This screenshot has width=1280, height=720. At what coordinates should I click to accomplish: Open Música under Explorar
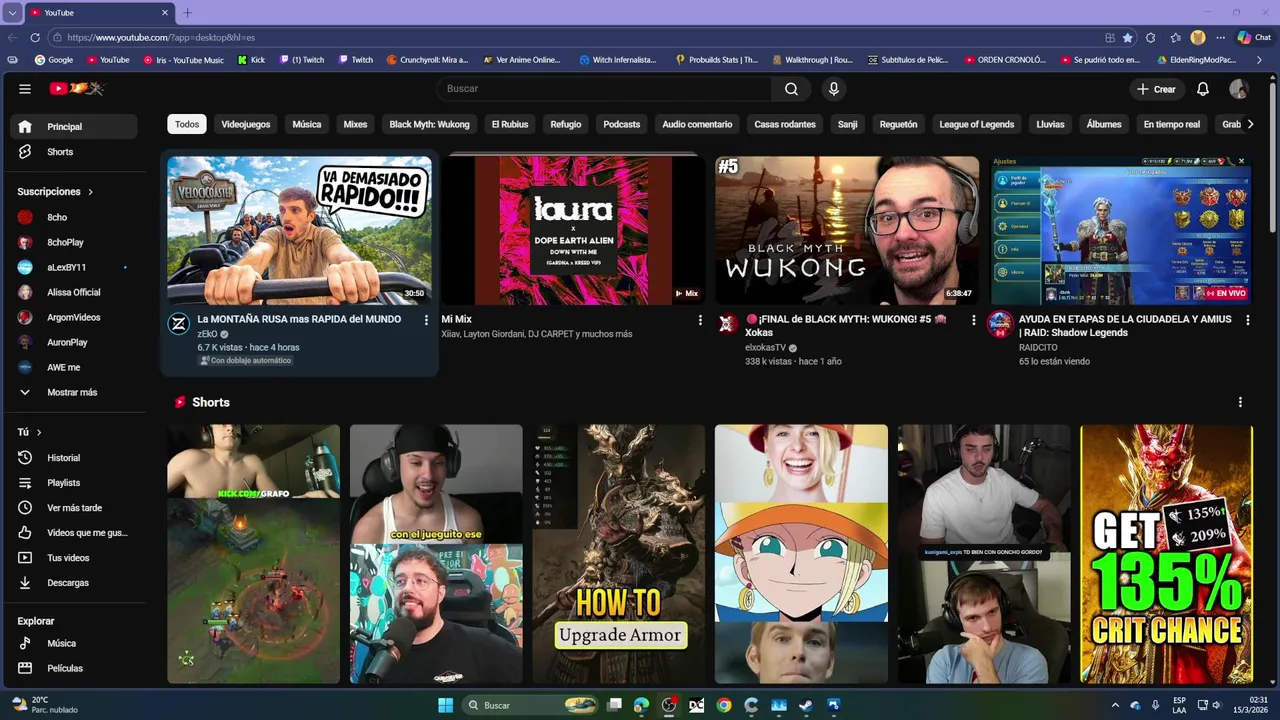[x=74, y=643]
